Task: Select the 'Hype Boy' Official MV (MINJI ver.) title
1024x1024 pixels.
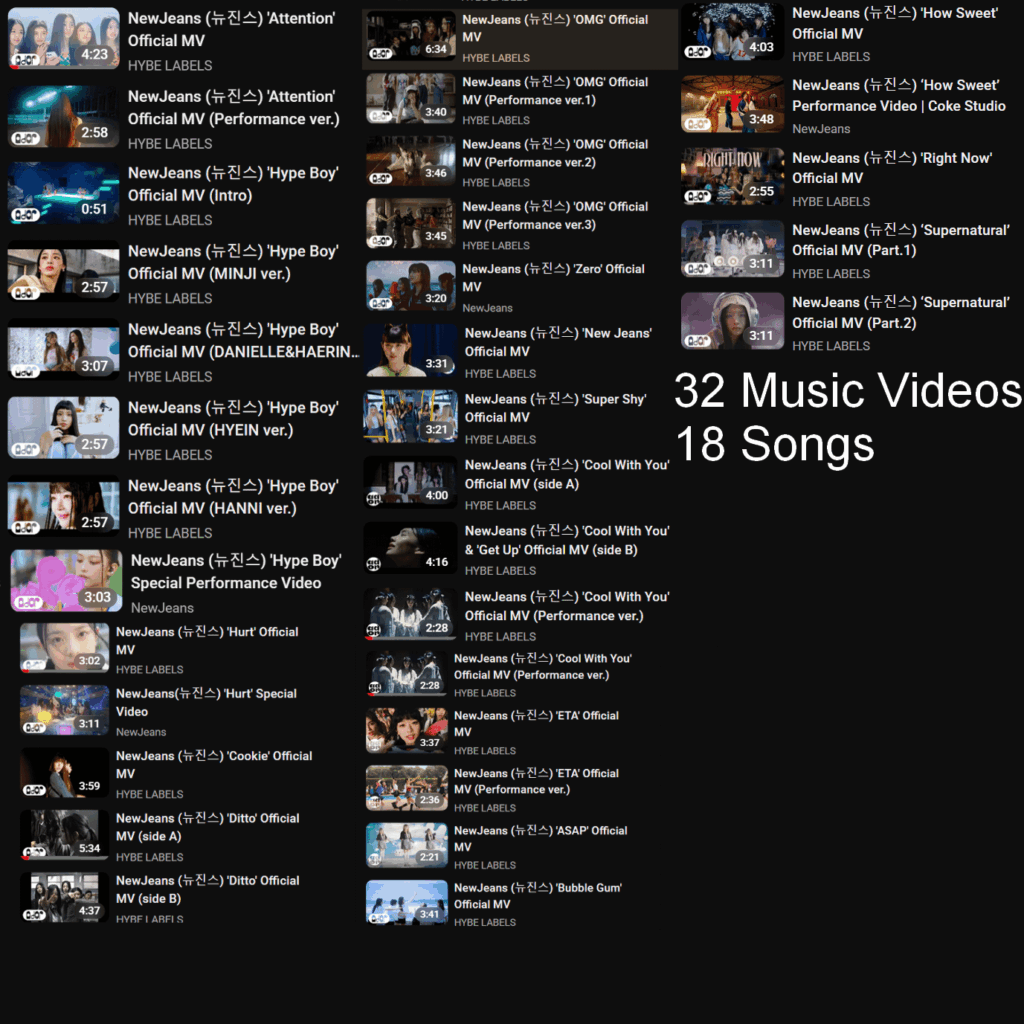Action: click(233, 263)
